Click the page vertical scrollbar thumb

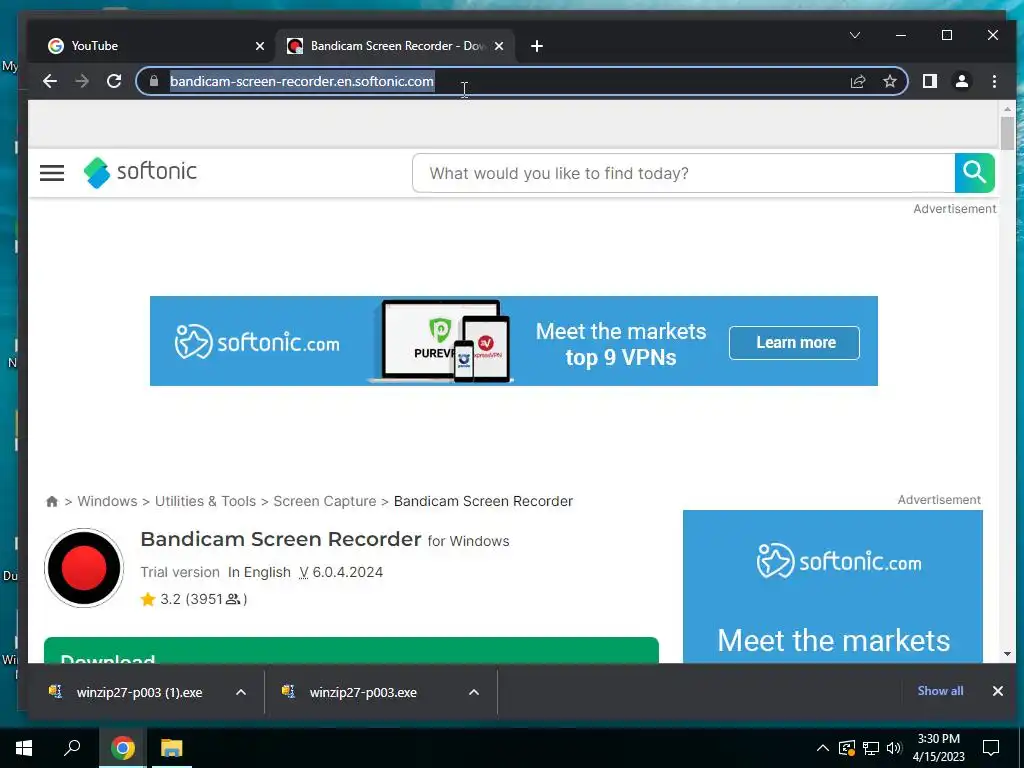pos(1007,133)
